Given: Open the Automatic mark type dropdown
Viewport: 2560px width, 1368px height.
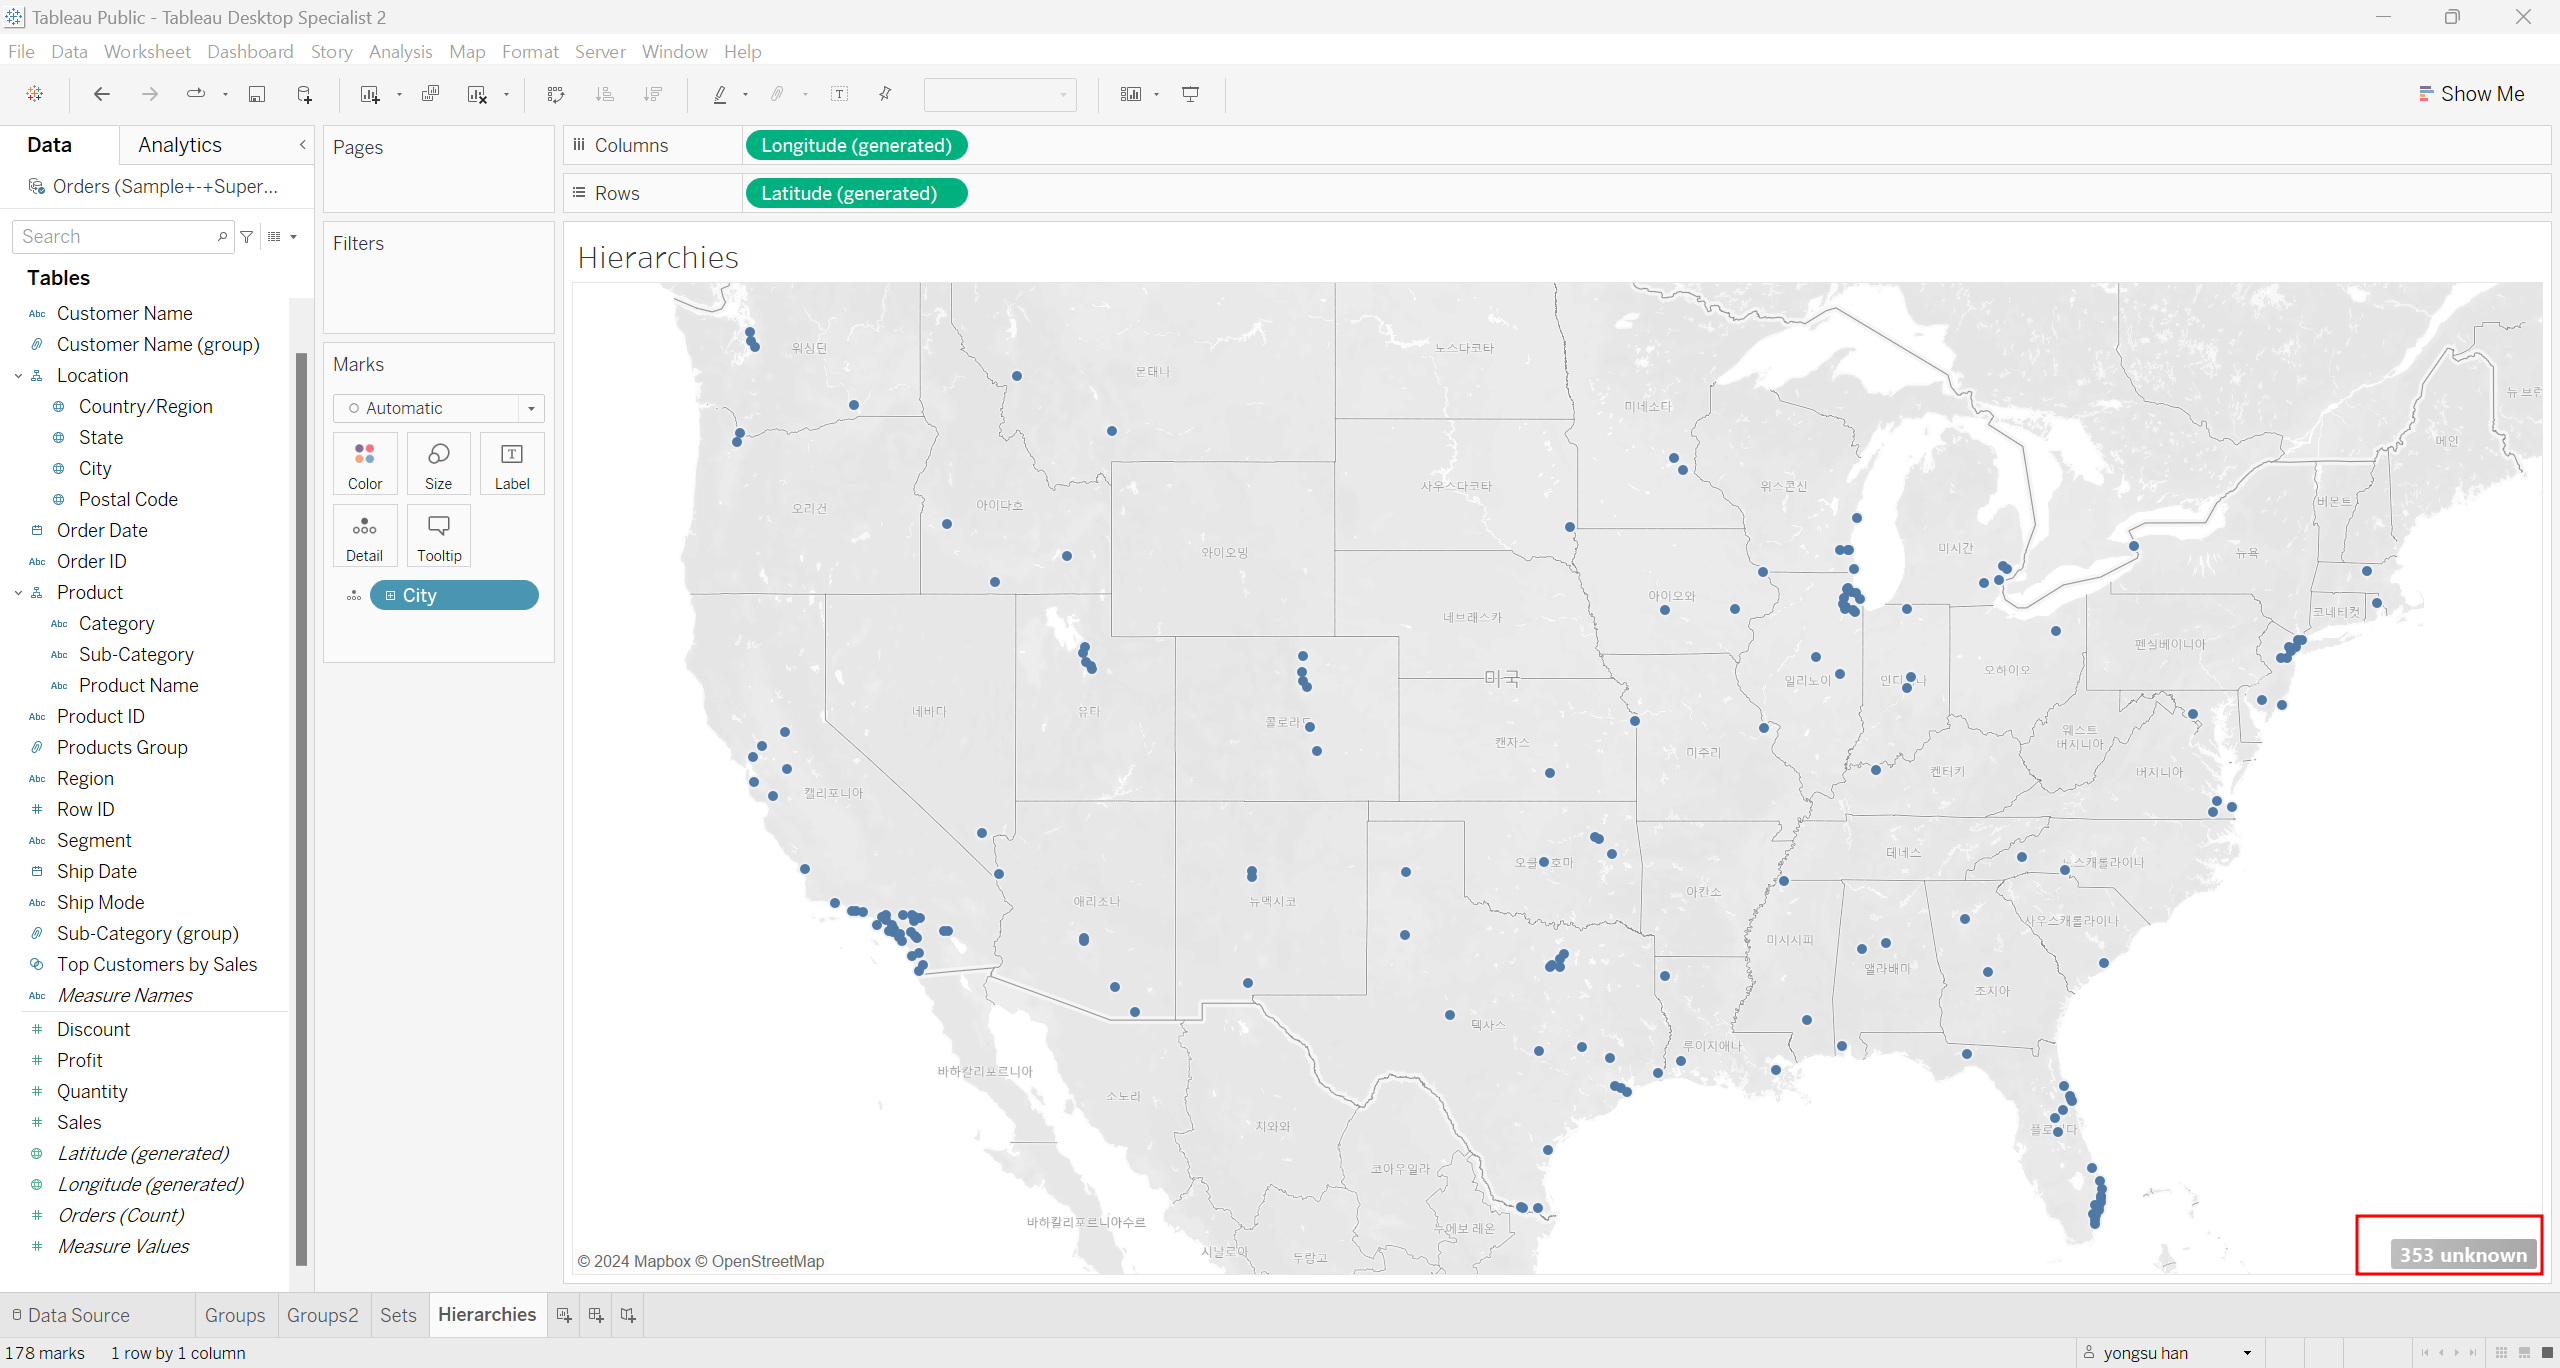Looking at the screenshot, I should pos(531,408).
